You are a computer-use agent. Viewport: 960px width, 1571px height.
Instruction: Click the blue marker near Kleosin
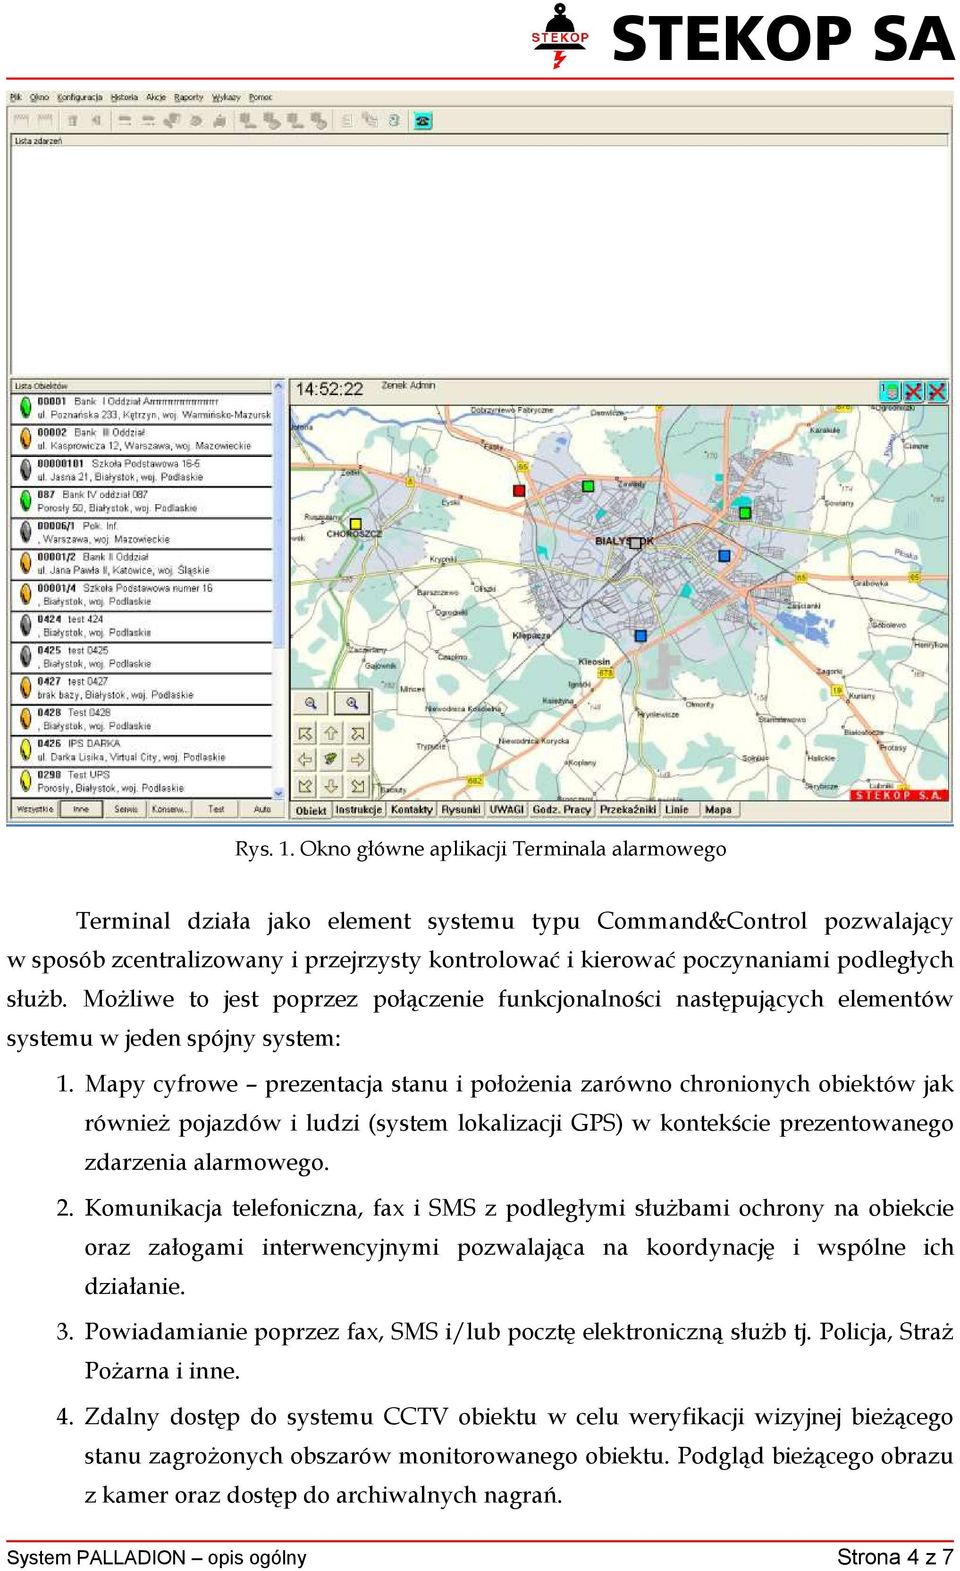coord(641,635)
